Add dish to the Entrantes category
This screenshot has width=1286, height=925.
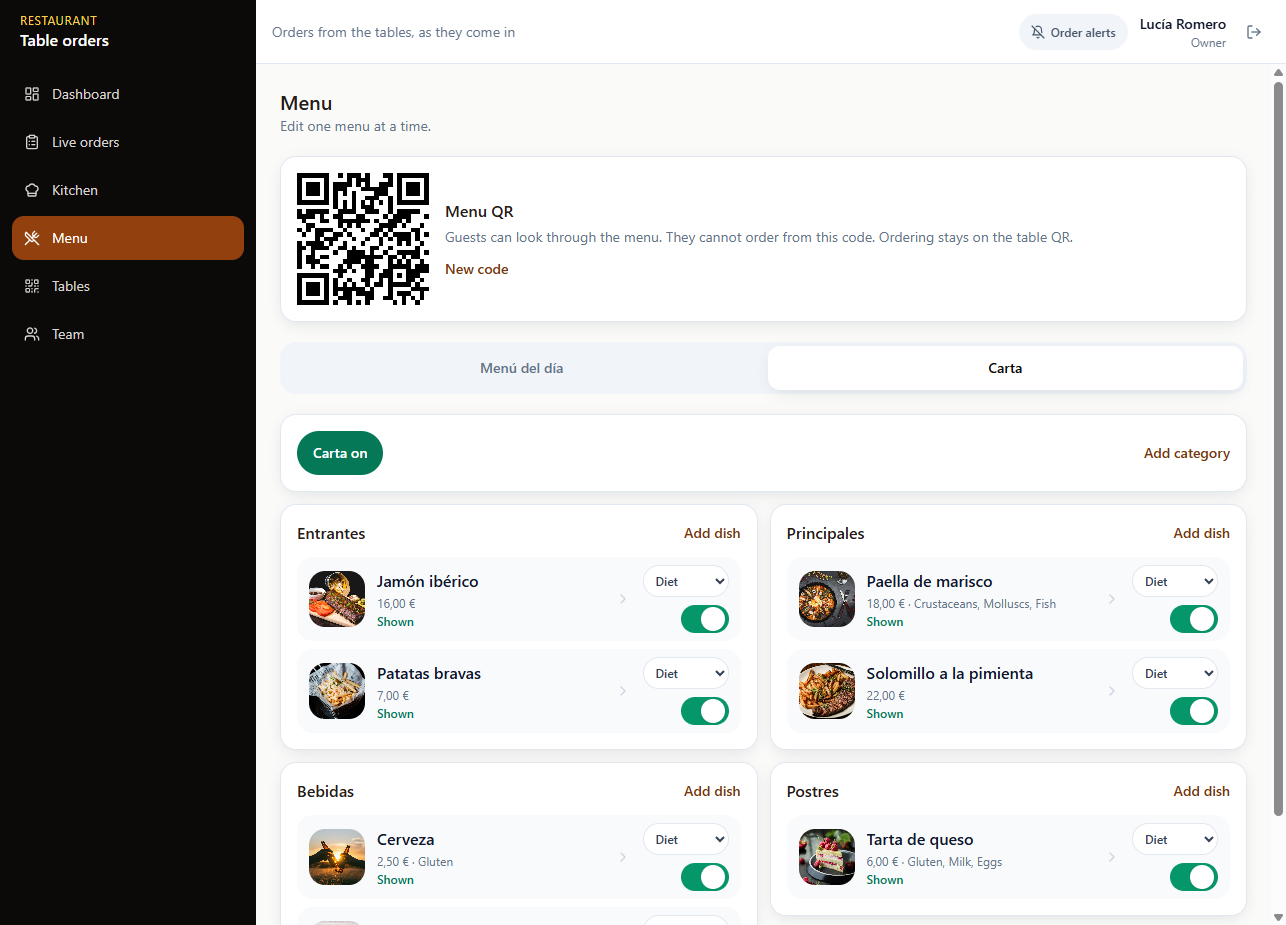[x=712, y=533]
